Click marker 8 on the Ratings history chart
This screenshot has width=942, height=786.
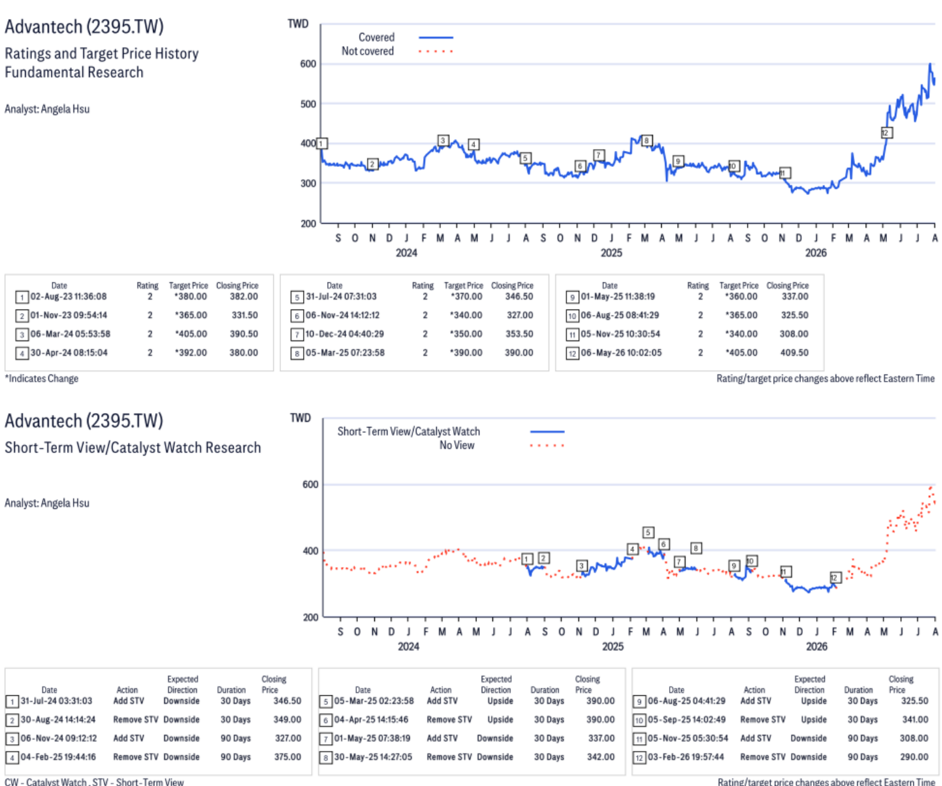pyautogui.click(x=646, y=141)
